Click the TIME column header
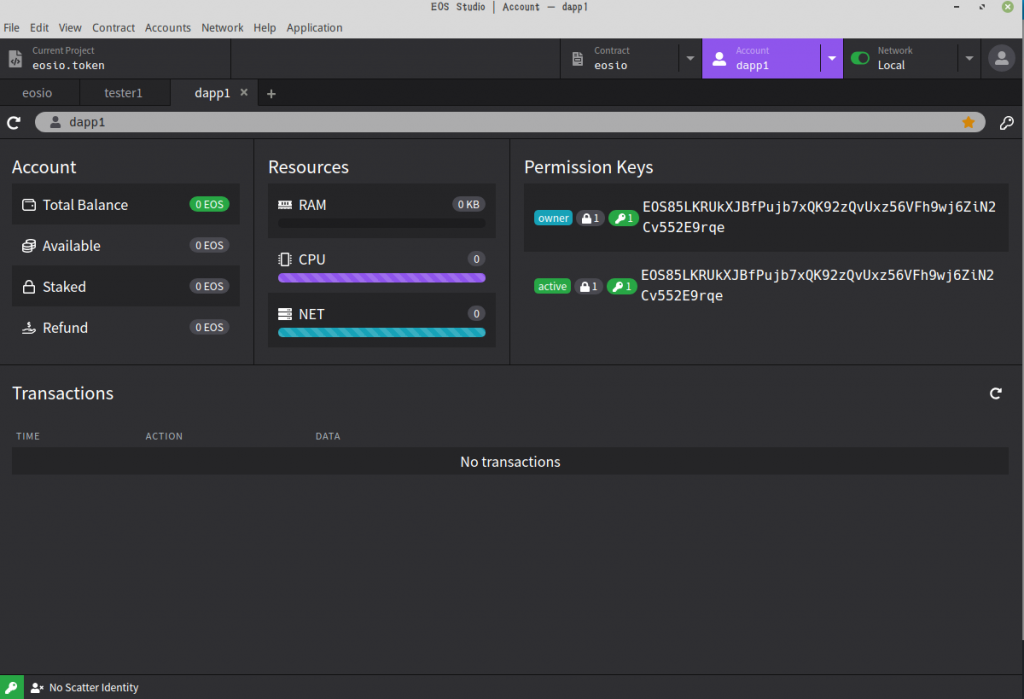 point(28,436)
